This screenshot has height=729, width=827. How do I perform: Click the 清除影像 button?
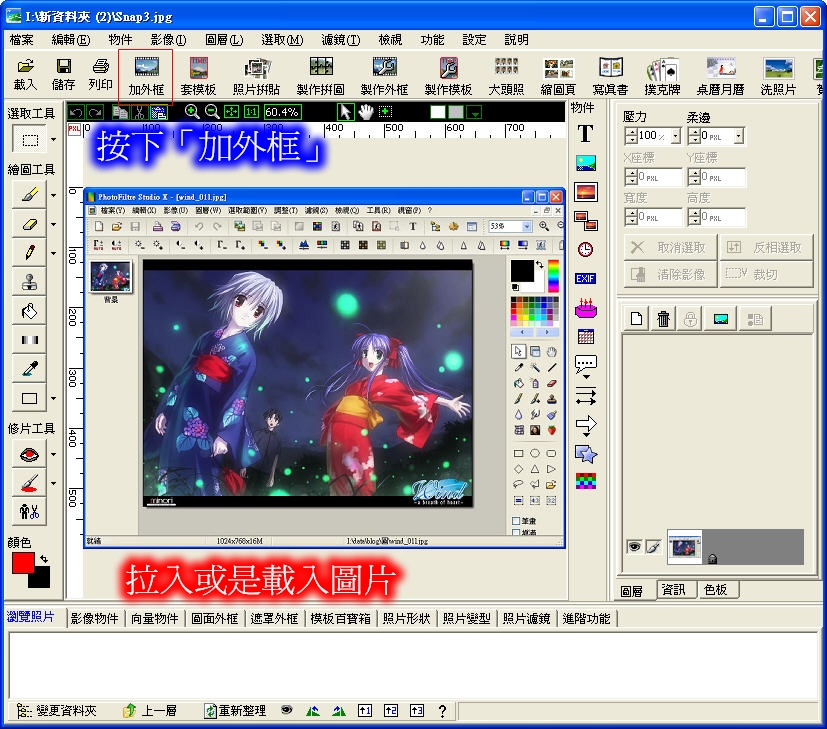pyautogui.click(x=670, y=274)
